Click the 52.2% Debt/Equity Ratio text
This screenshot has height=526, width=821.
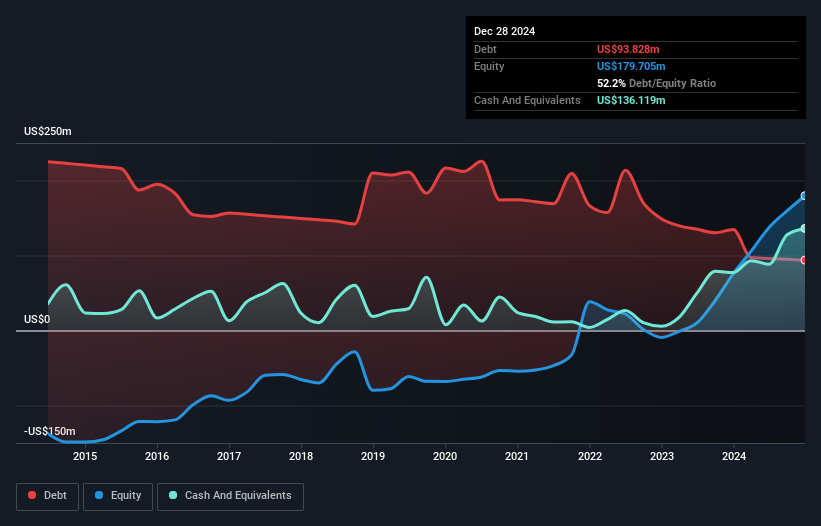pyautogui.click(x=656, y=83)
